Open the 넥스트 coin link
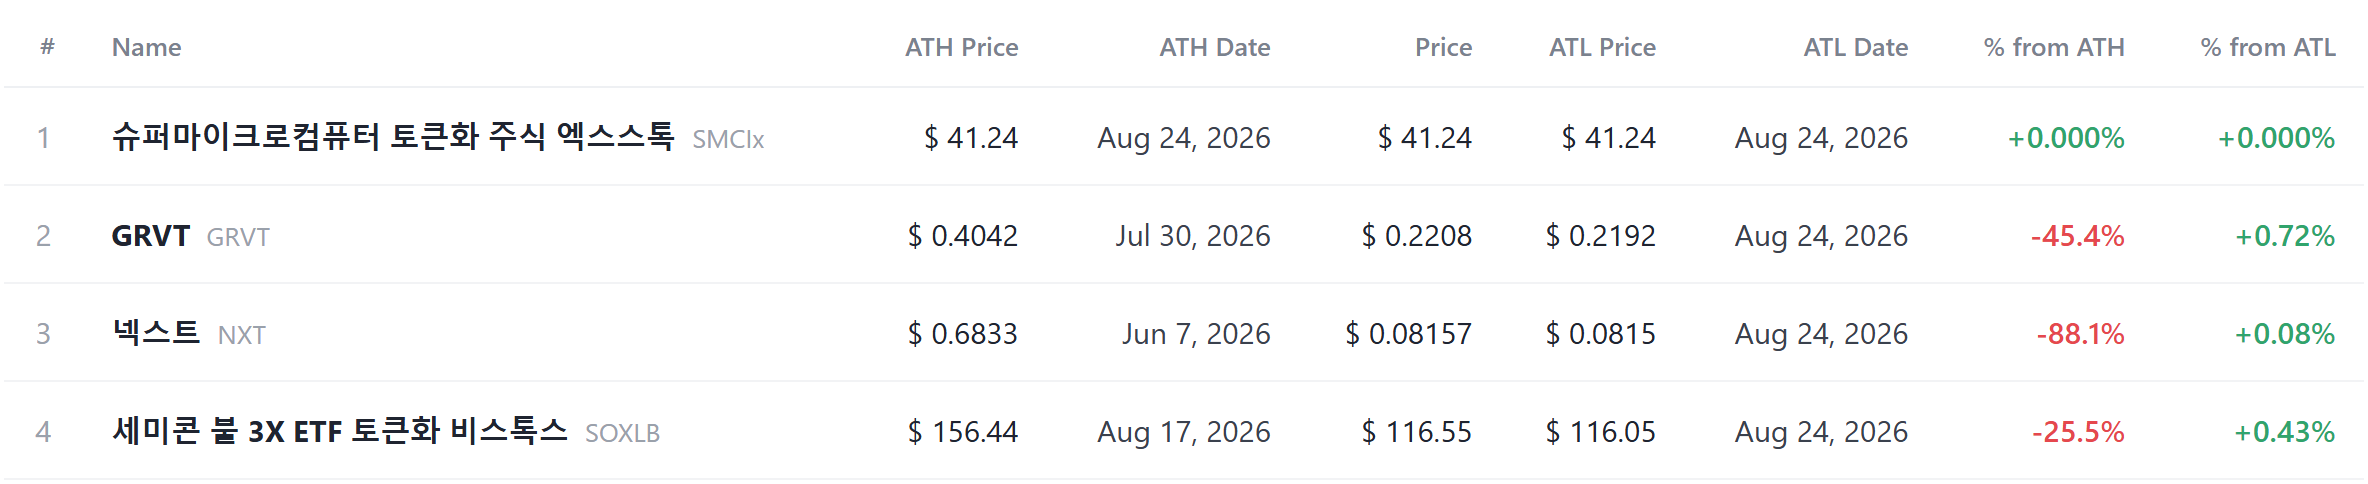This screenshot has height=484, width=2368. (156, 333)
